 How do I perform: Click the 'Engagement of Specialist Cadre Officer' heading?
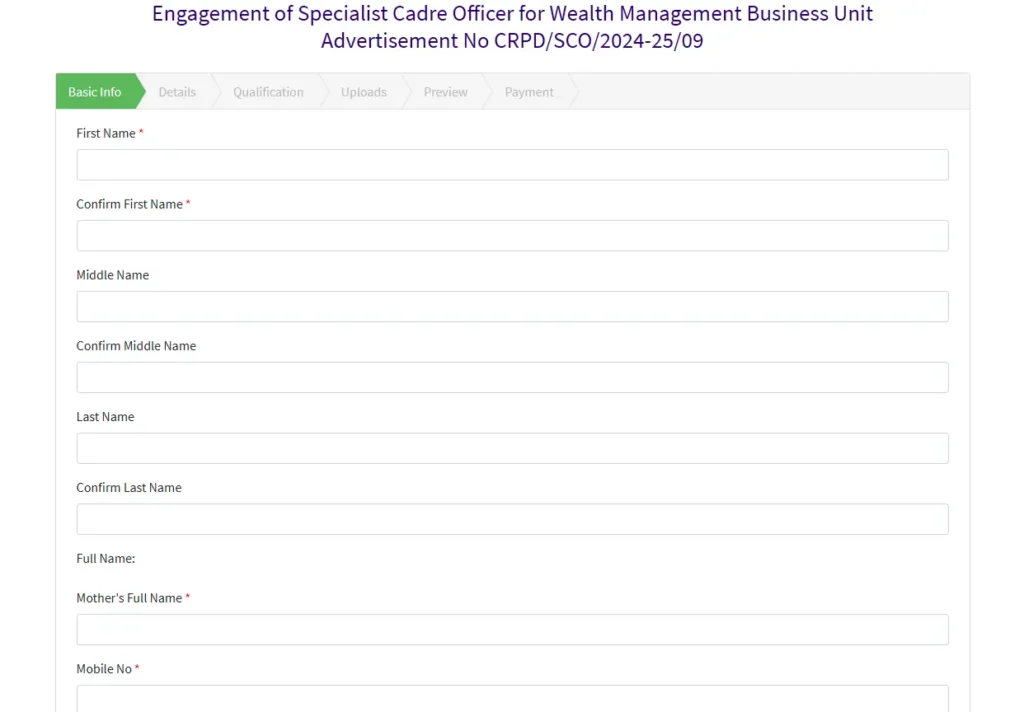(512, 14)
